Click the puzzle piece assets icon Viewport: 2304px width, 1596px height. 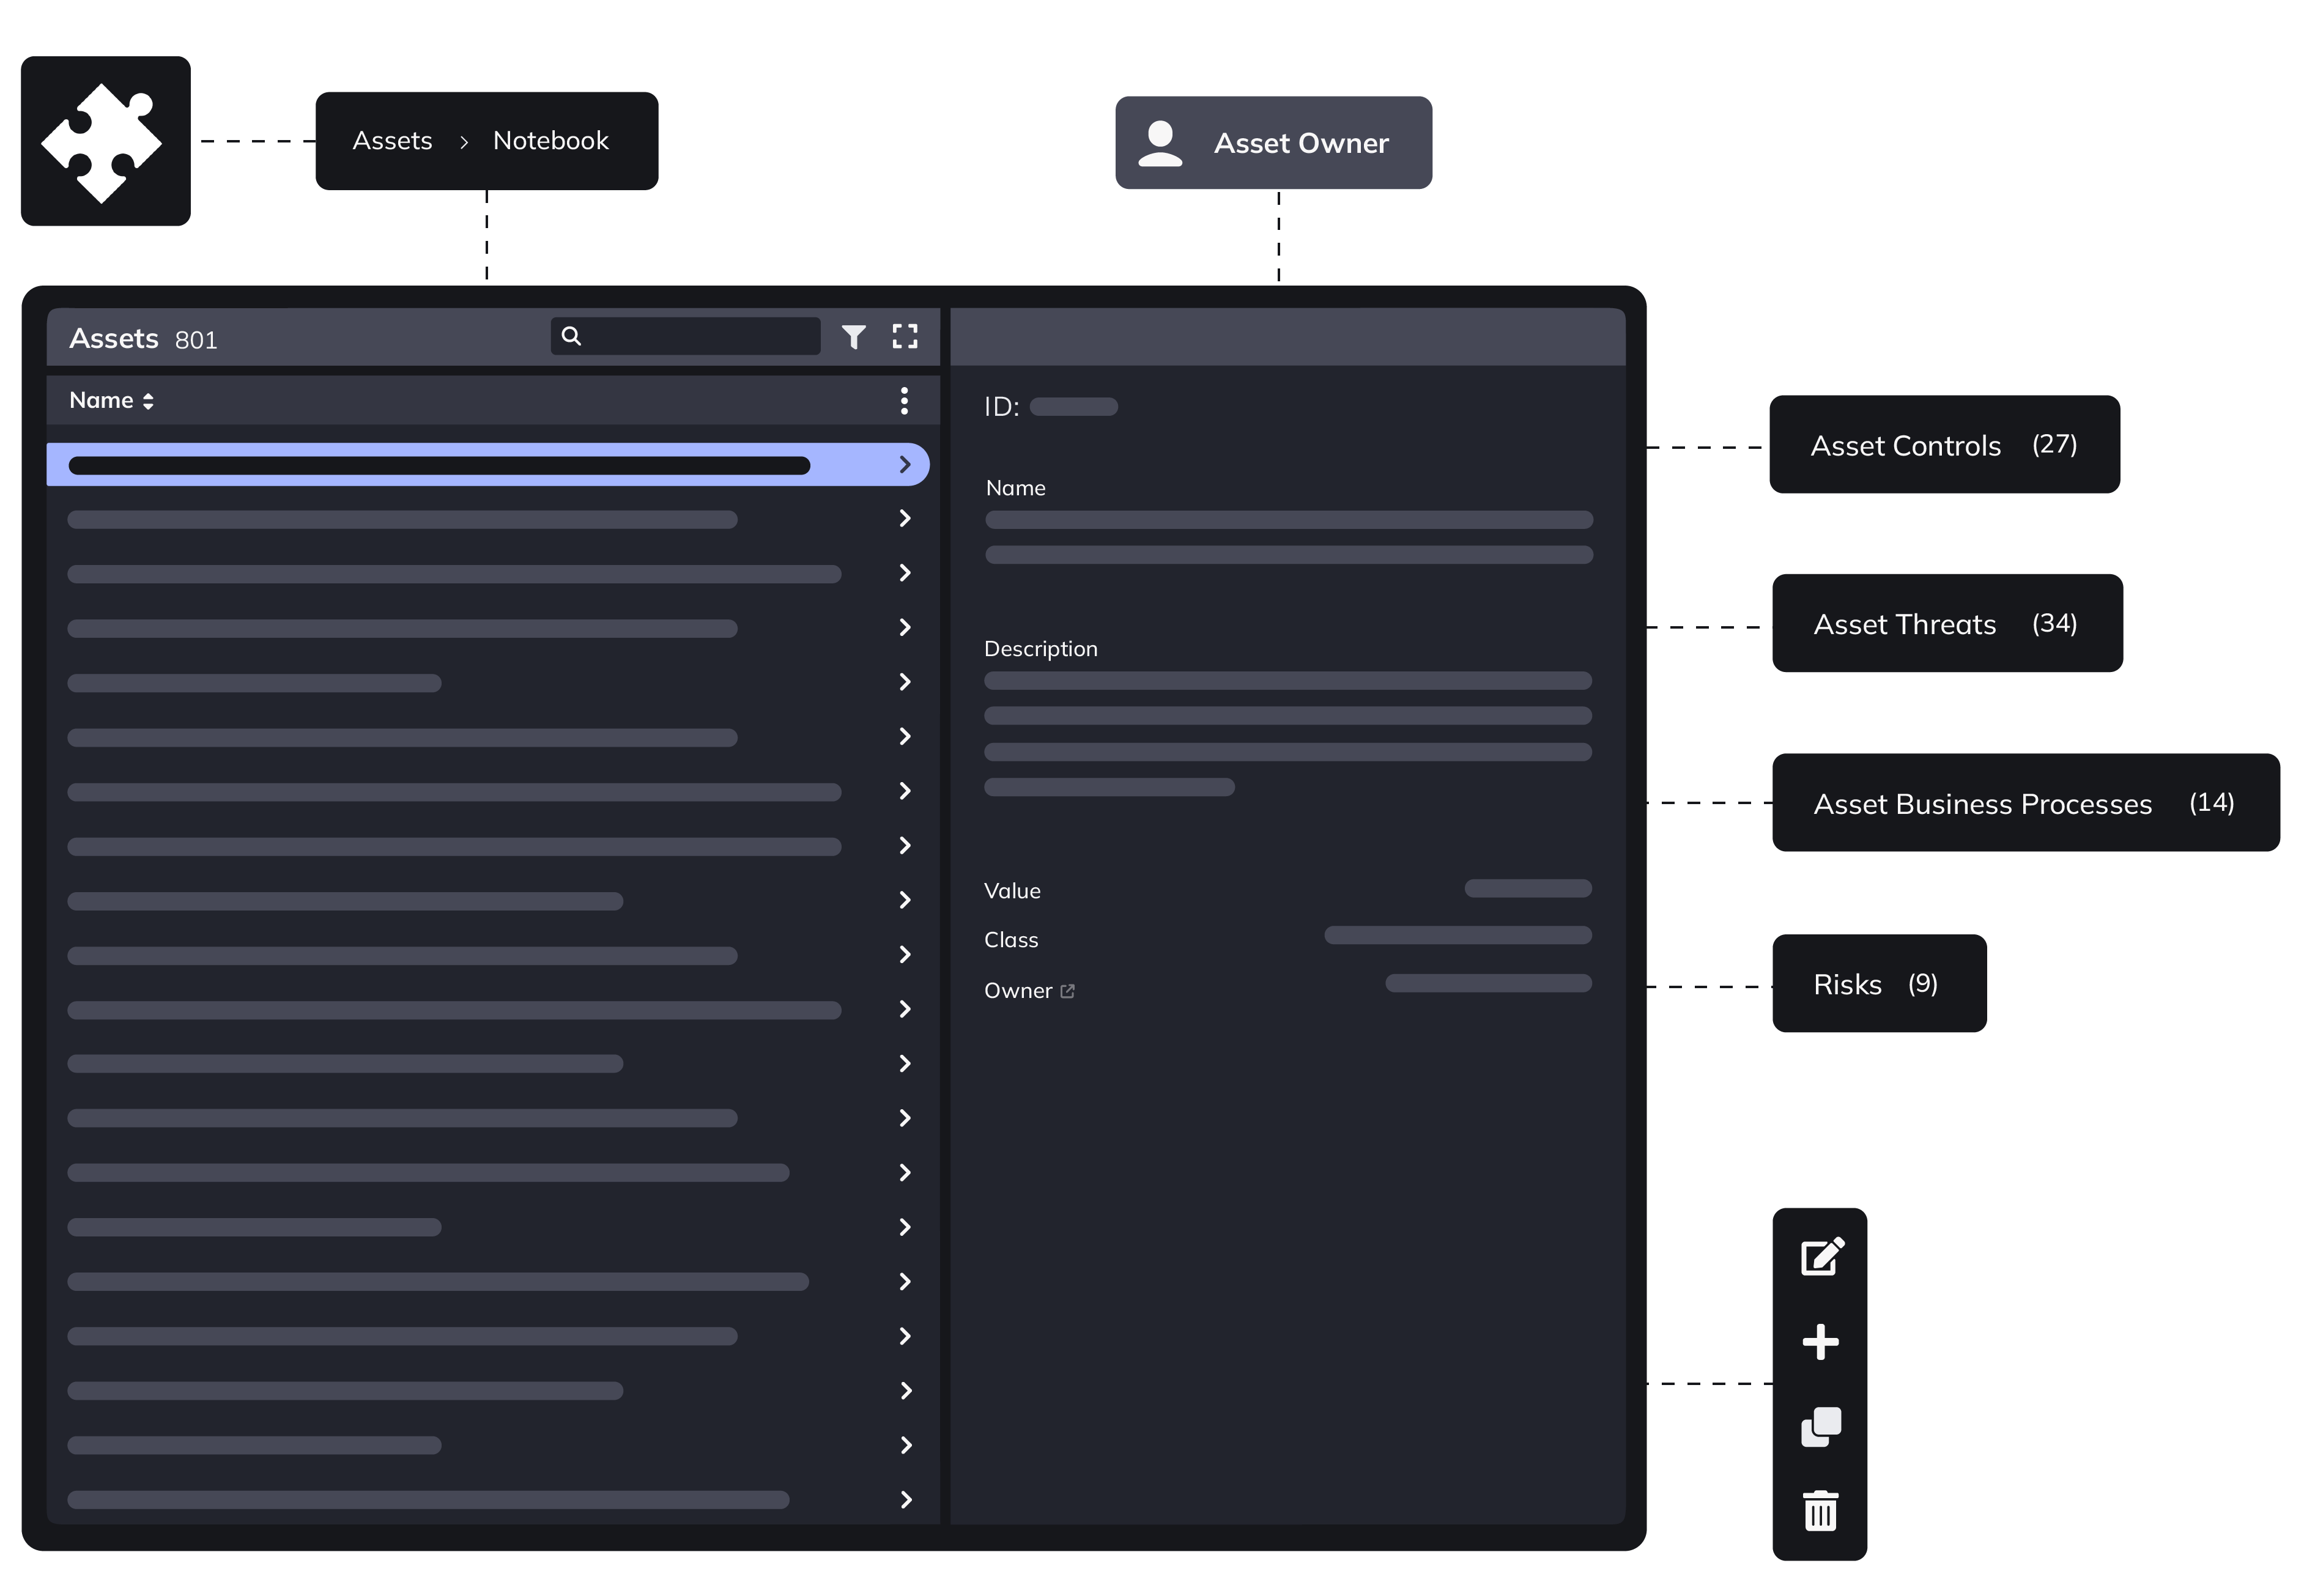[105, 141]
